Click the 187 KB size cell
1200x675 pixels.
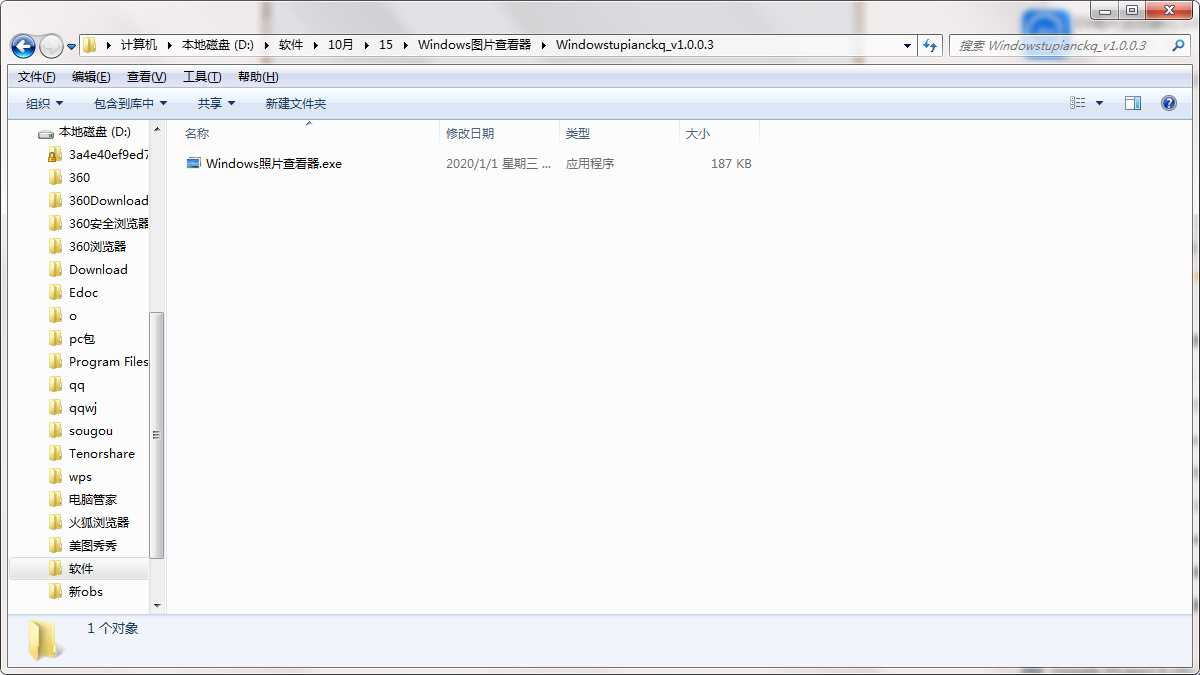coord(731,163)
